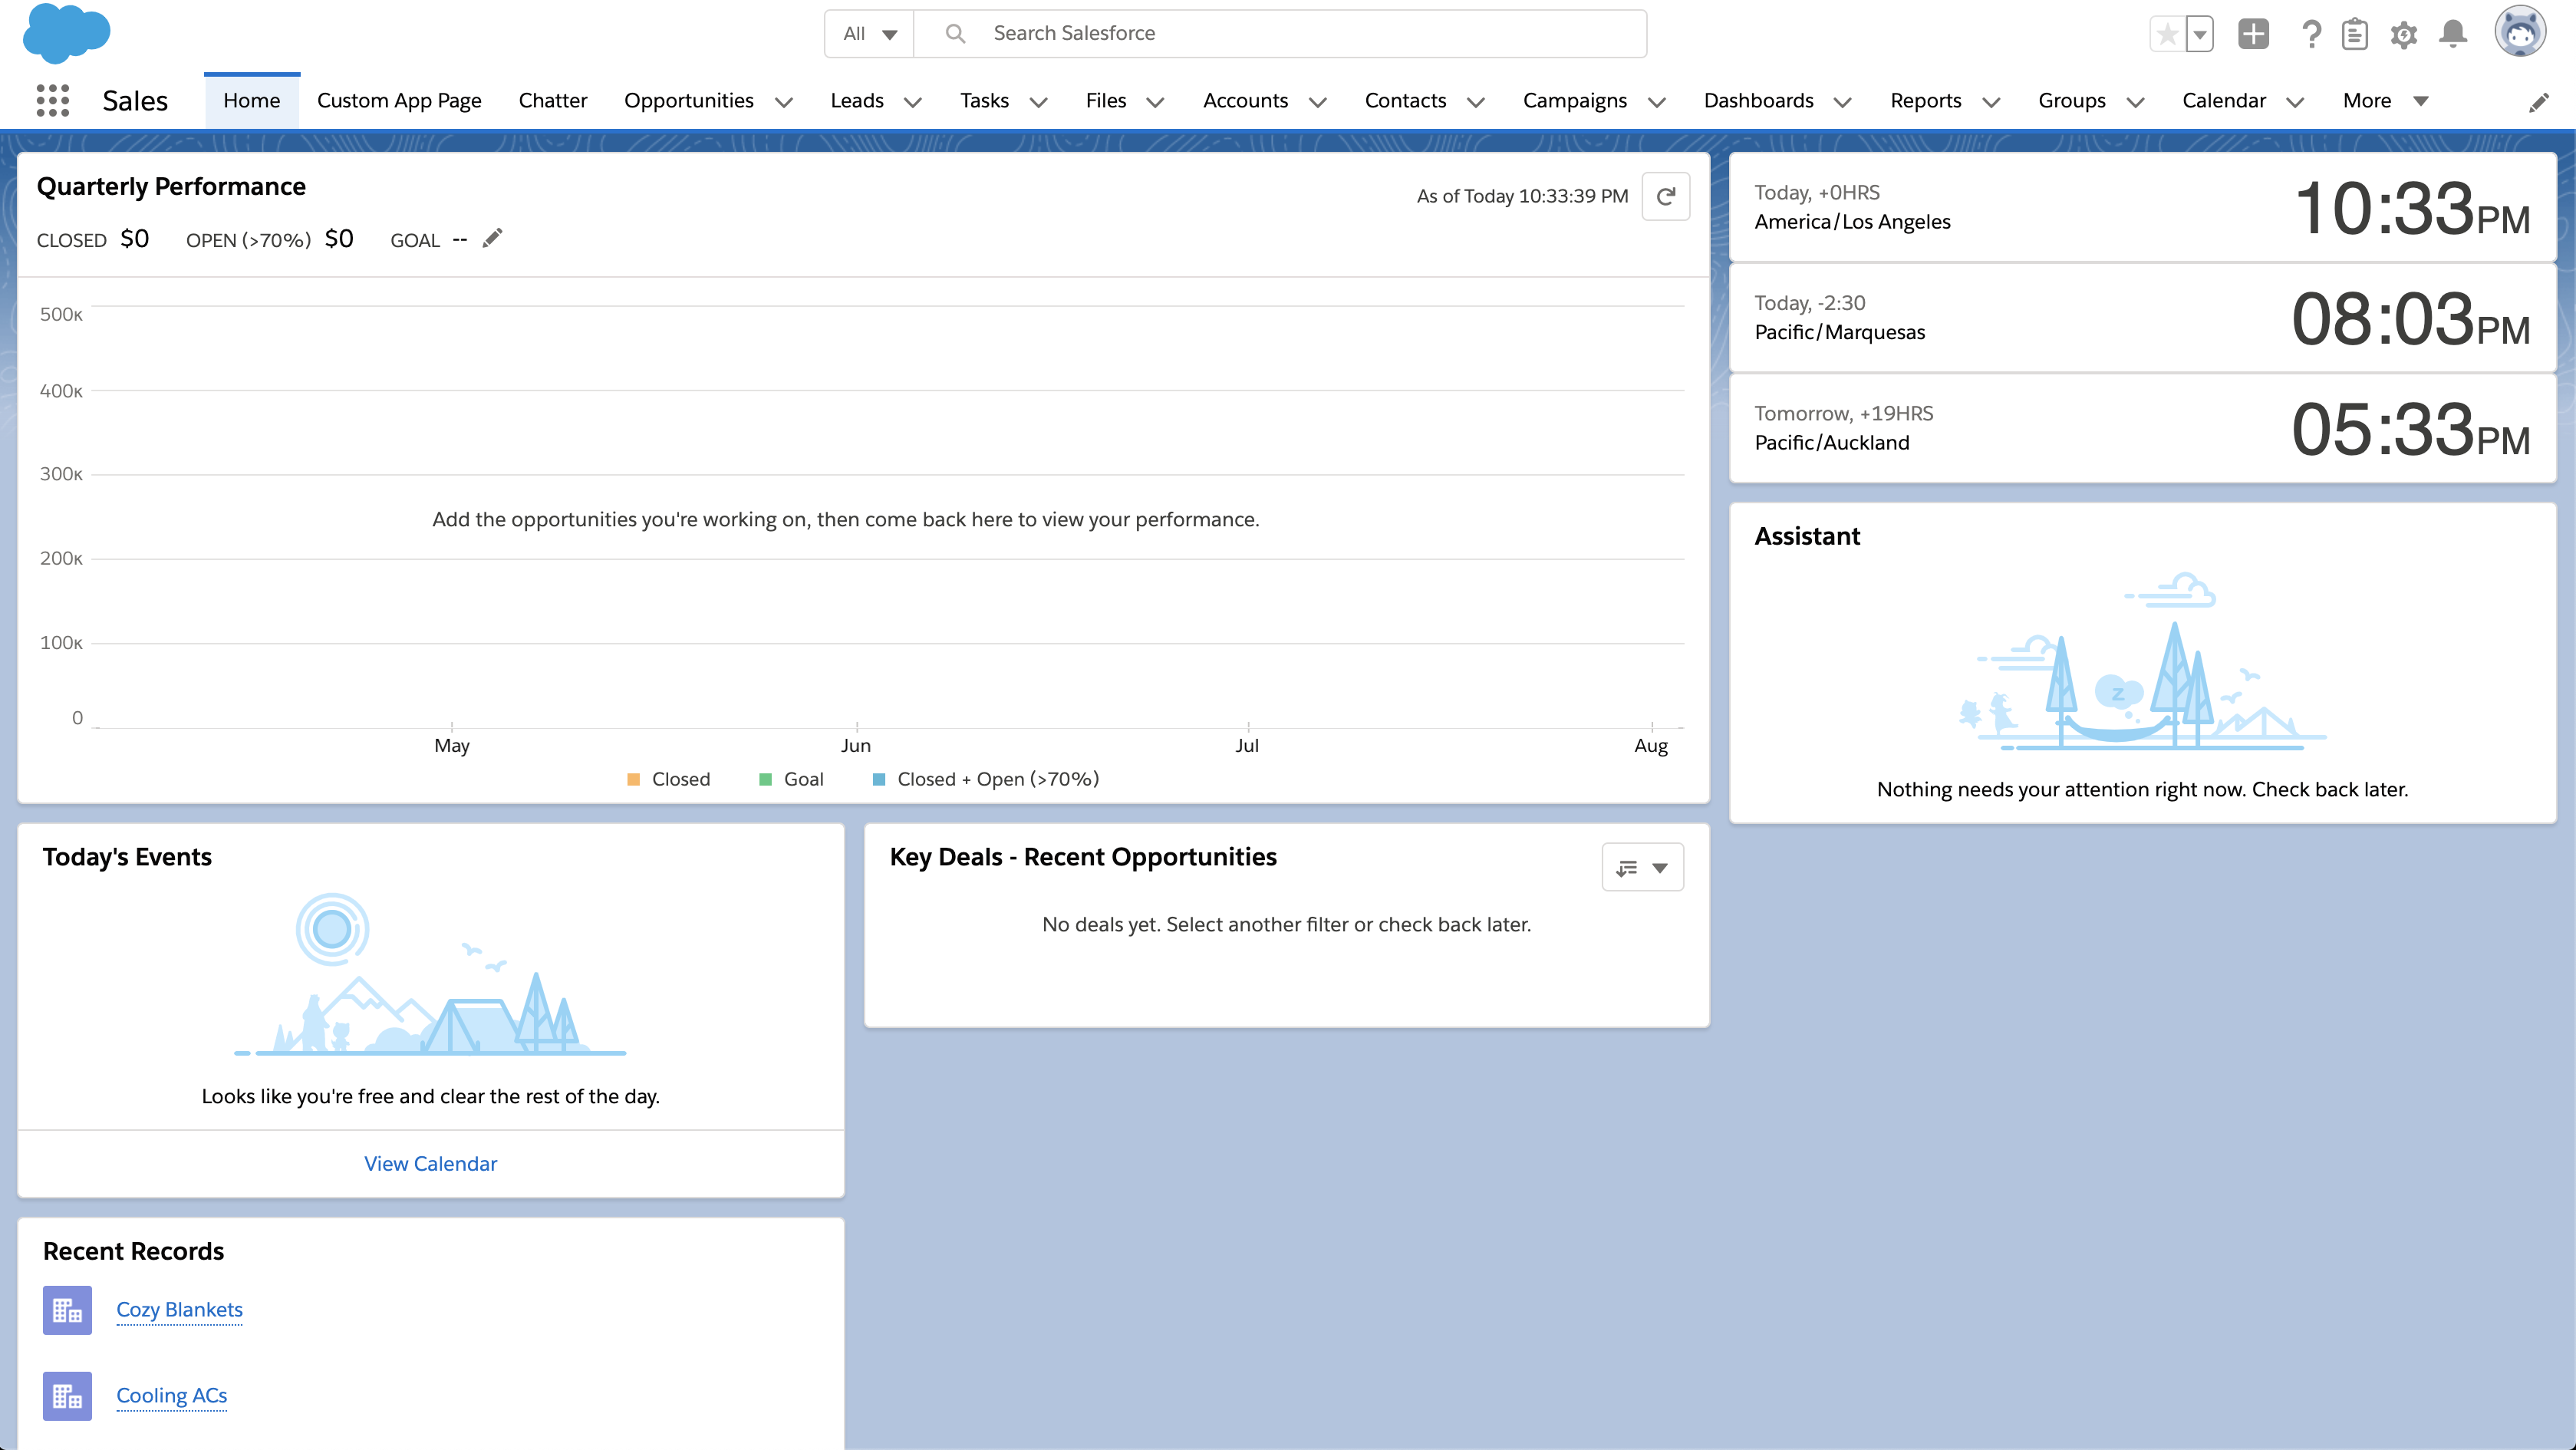Open the search scope All dropdown
The width and height of the screenshot is (2576, 1450).
coord(869,34)
